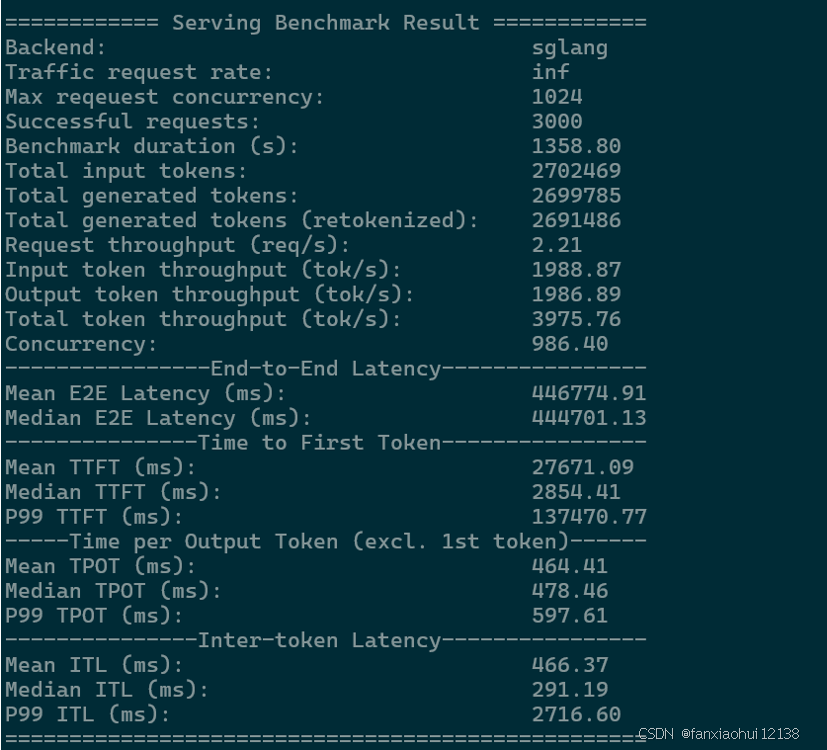Select the Mean E2E Latency value
827x750 pixels.
[589, 393]
